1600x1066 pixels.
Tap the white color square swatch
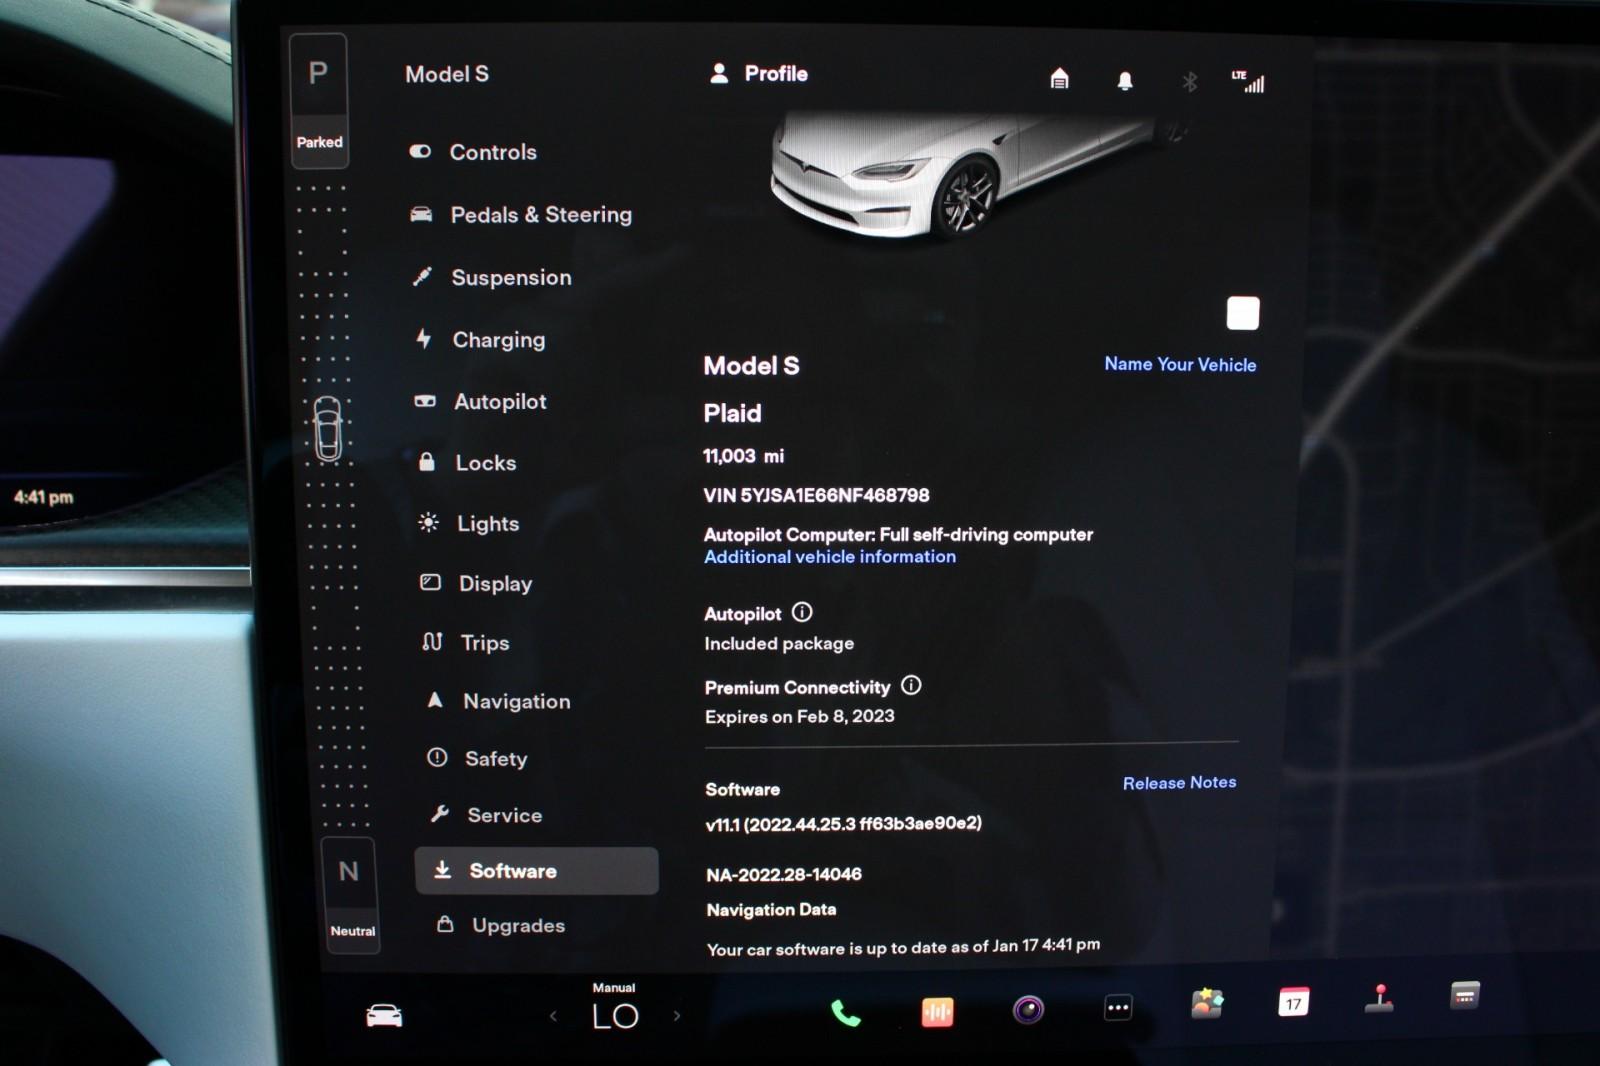pos(1243,313)
